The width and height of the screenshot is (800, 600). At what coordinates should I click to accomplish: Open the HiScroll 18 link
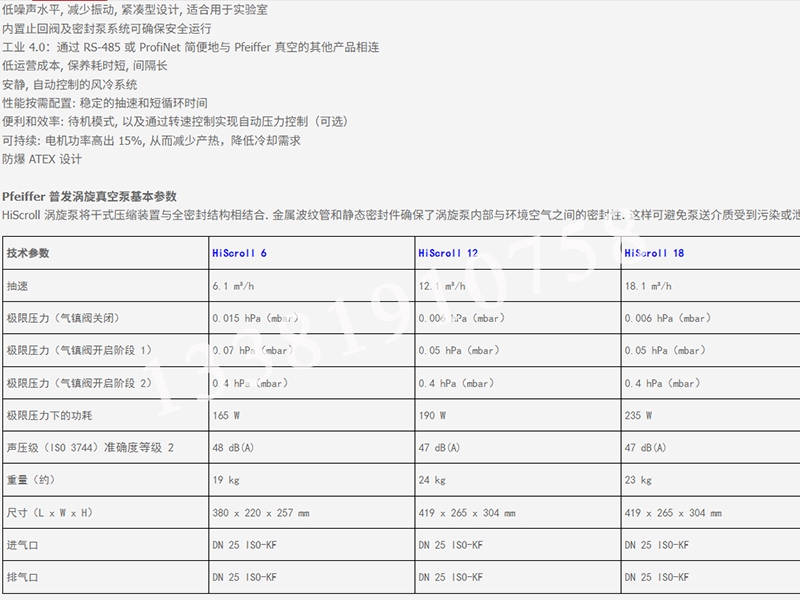tap(654, 253)
